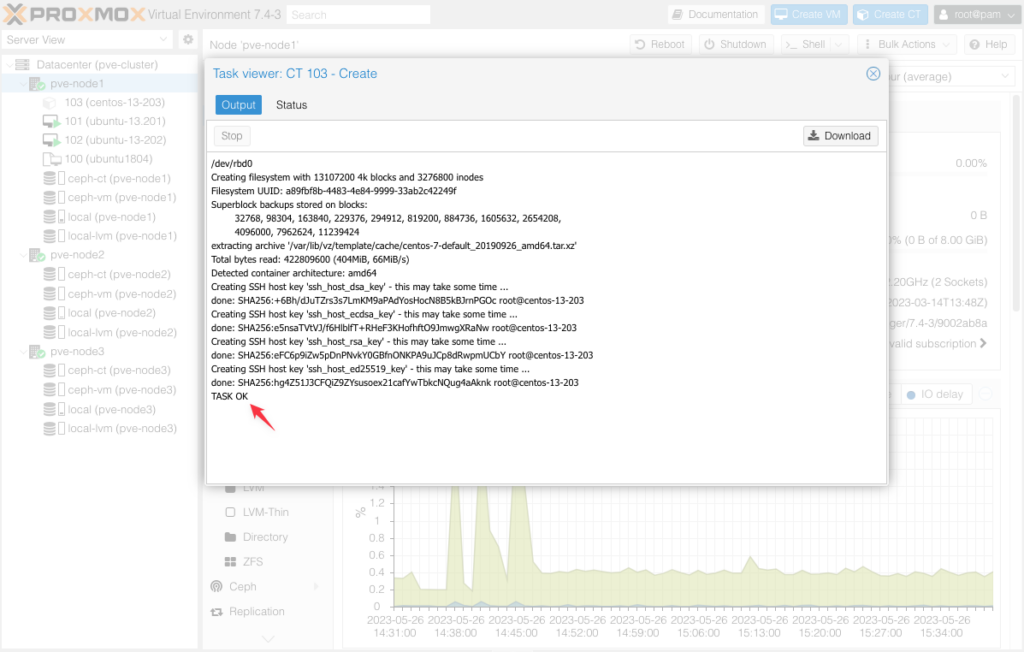Expand more node menu items chevron
The image size is (1024, 652).
(268, 638)
